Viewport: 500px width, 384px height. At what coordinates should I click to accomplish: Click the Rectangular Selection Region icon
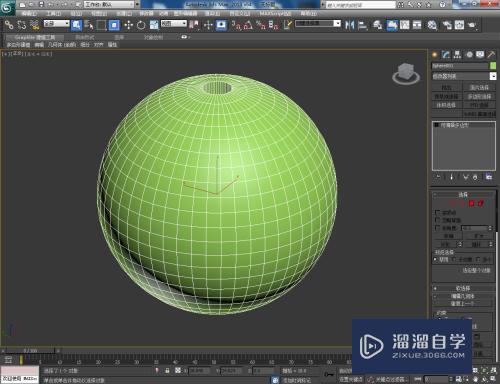101,25
